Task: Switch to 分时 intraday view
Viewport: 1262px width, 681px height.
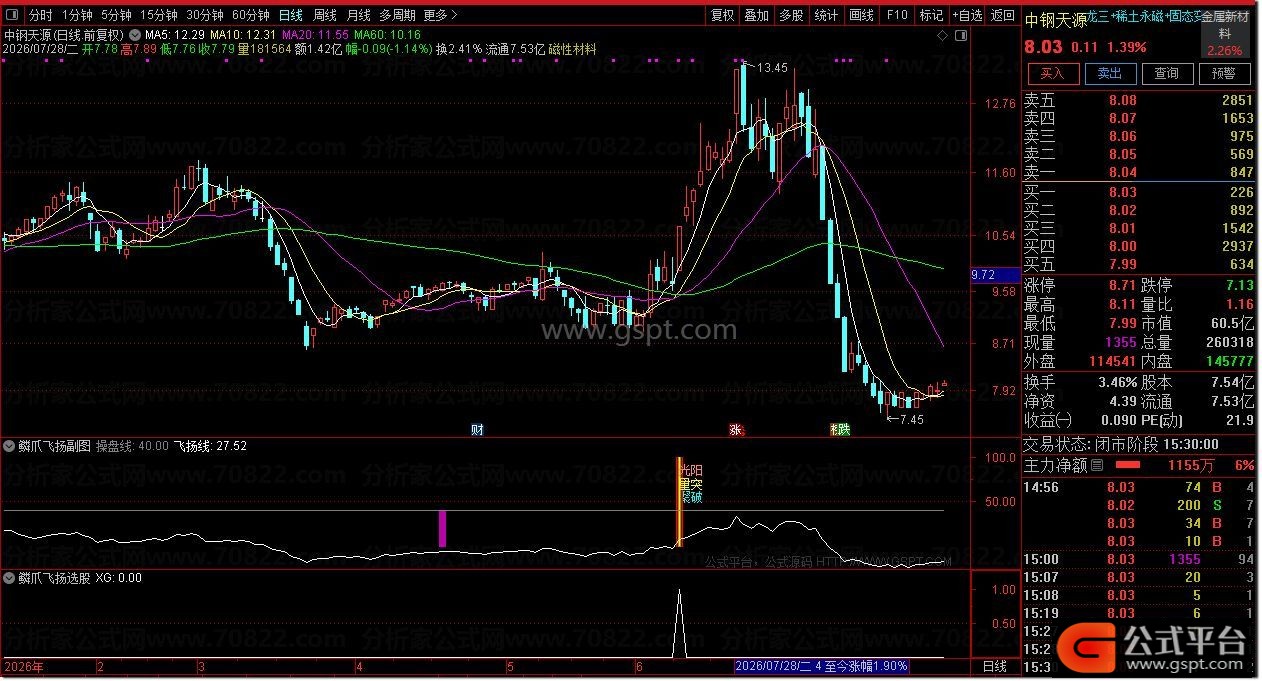Action: 40,15
